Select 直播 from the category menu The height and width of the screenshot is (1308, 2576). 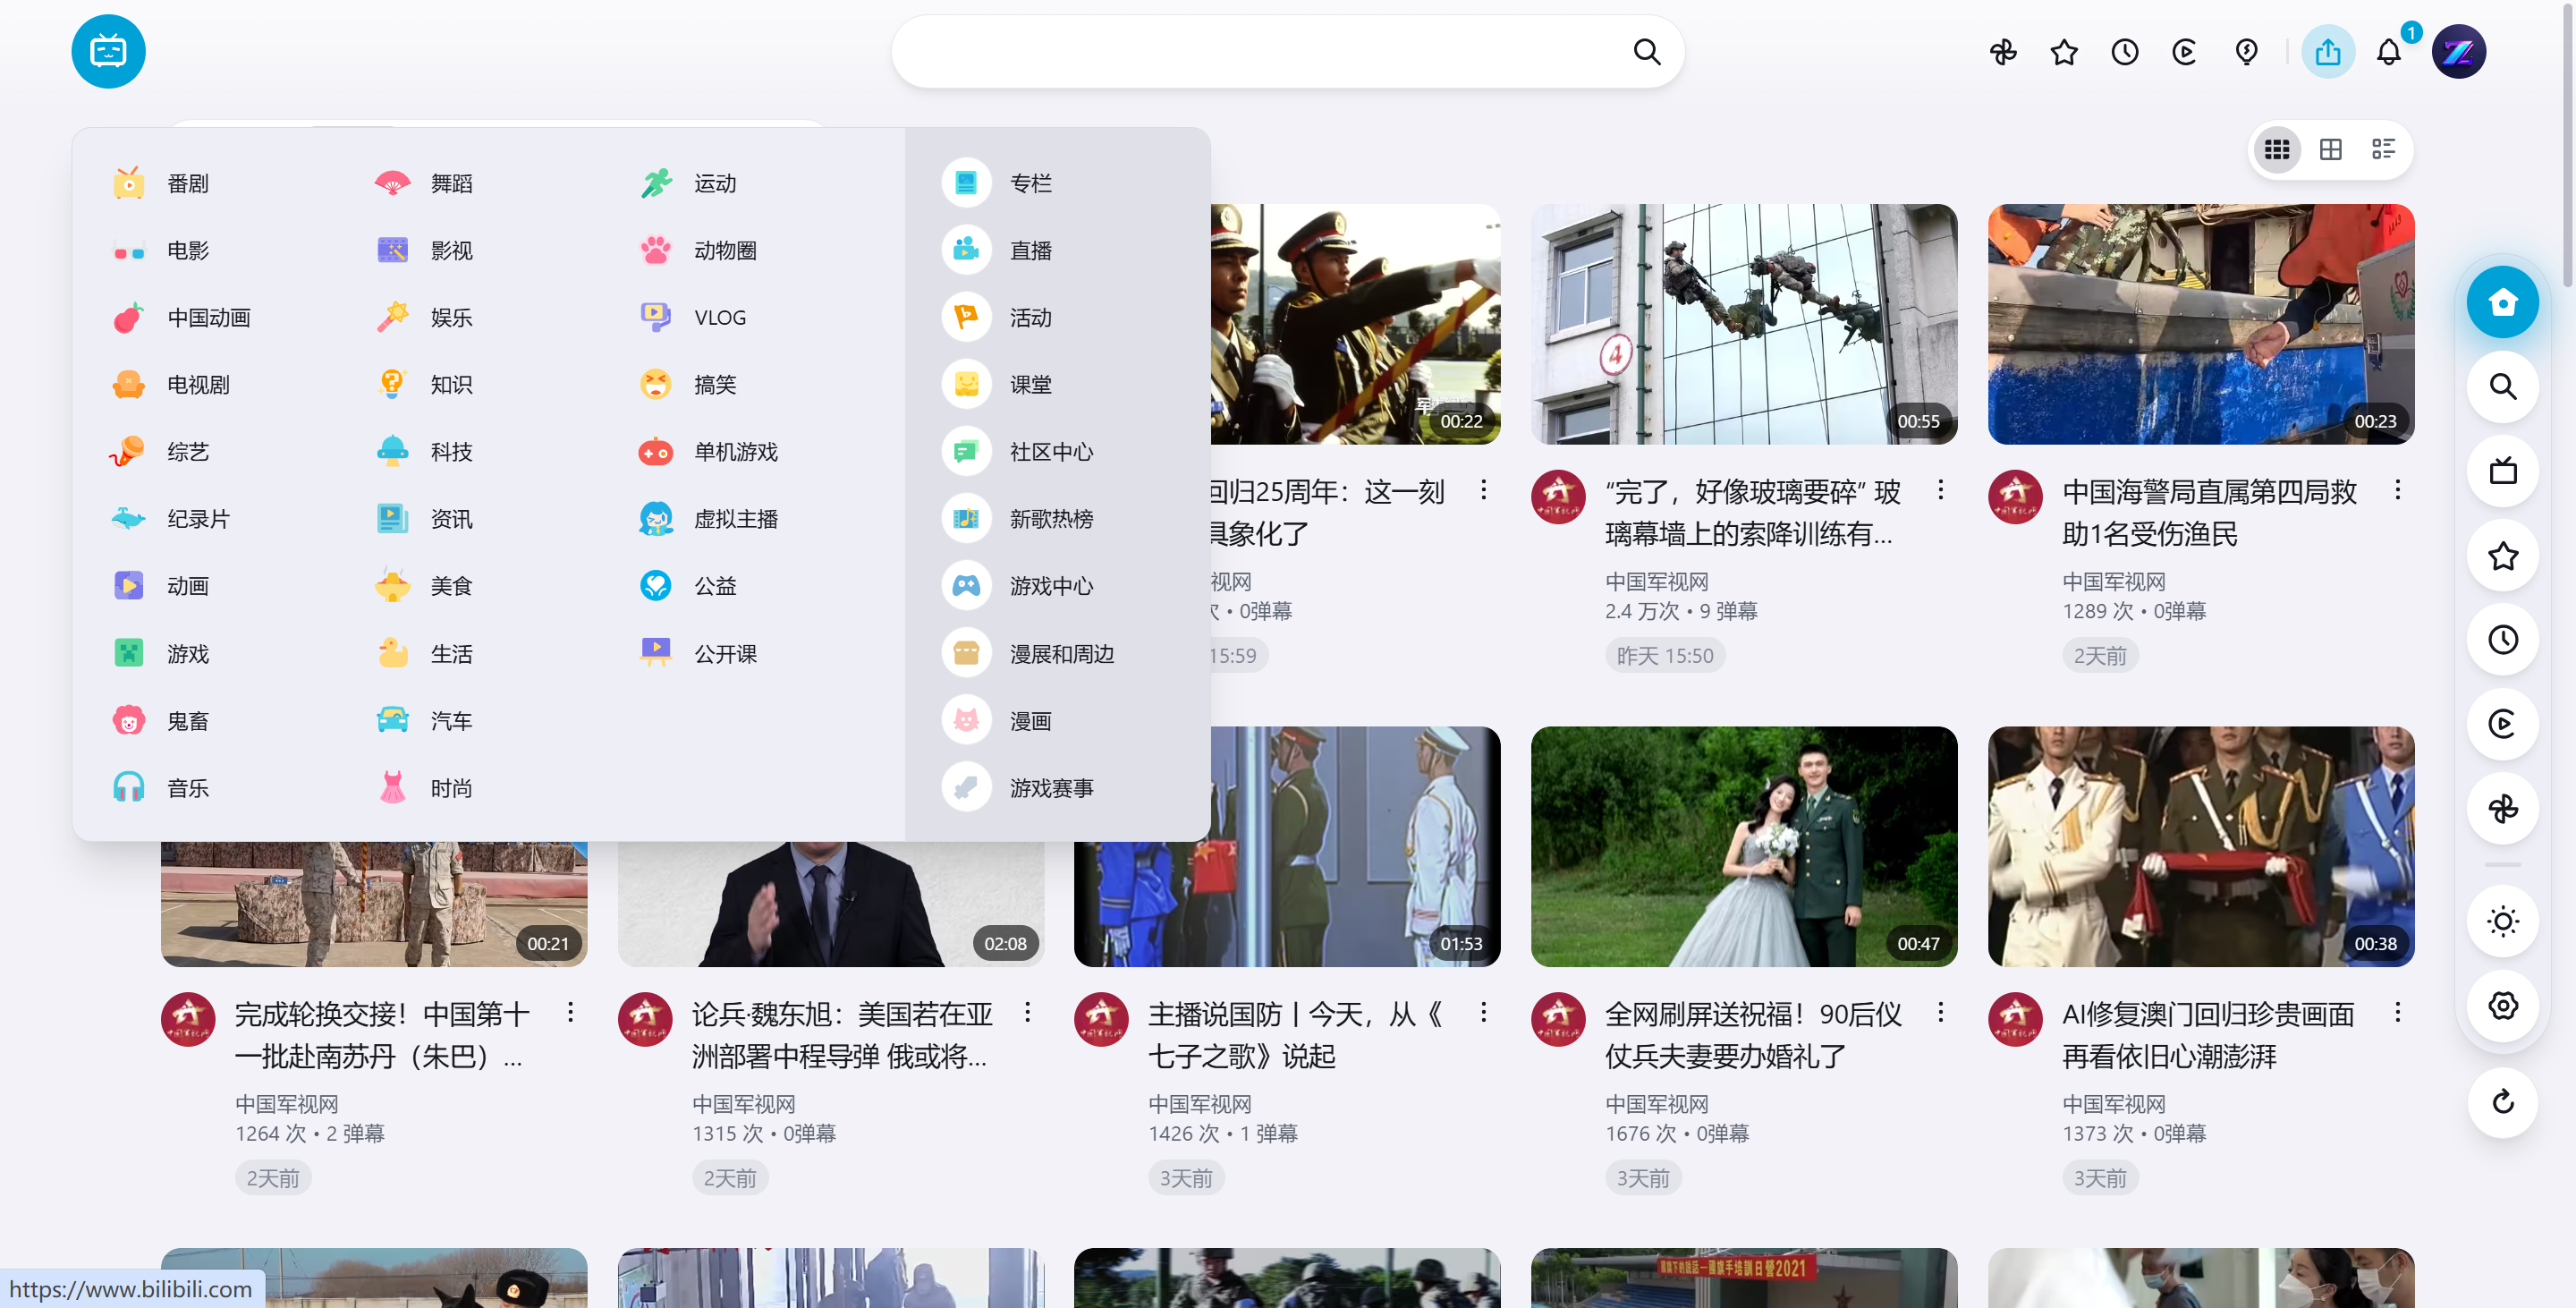point(1031,250)
